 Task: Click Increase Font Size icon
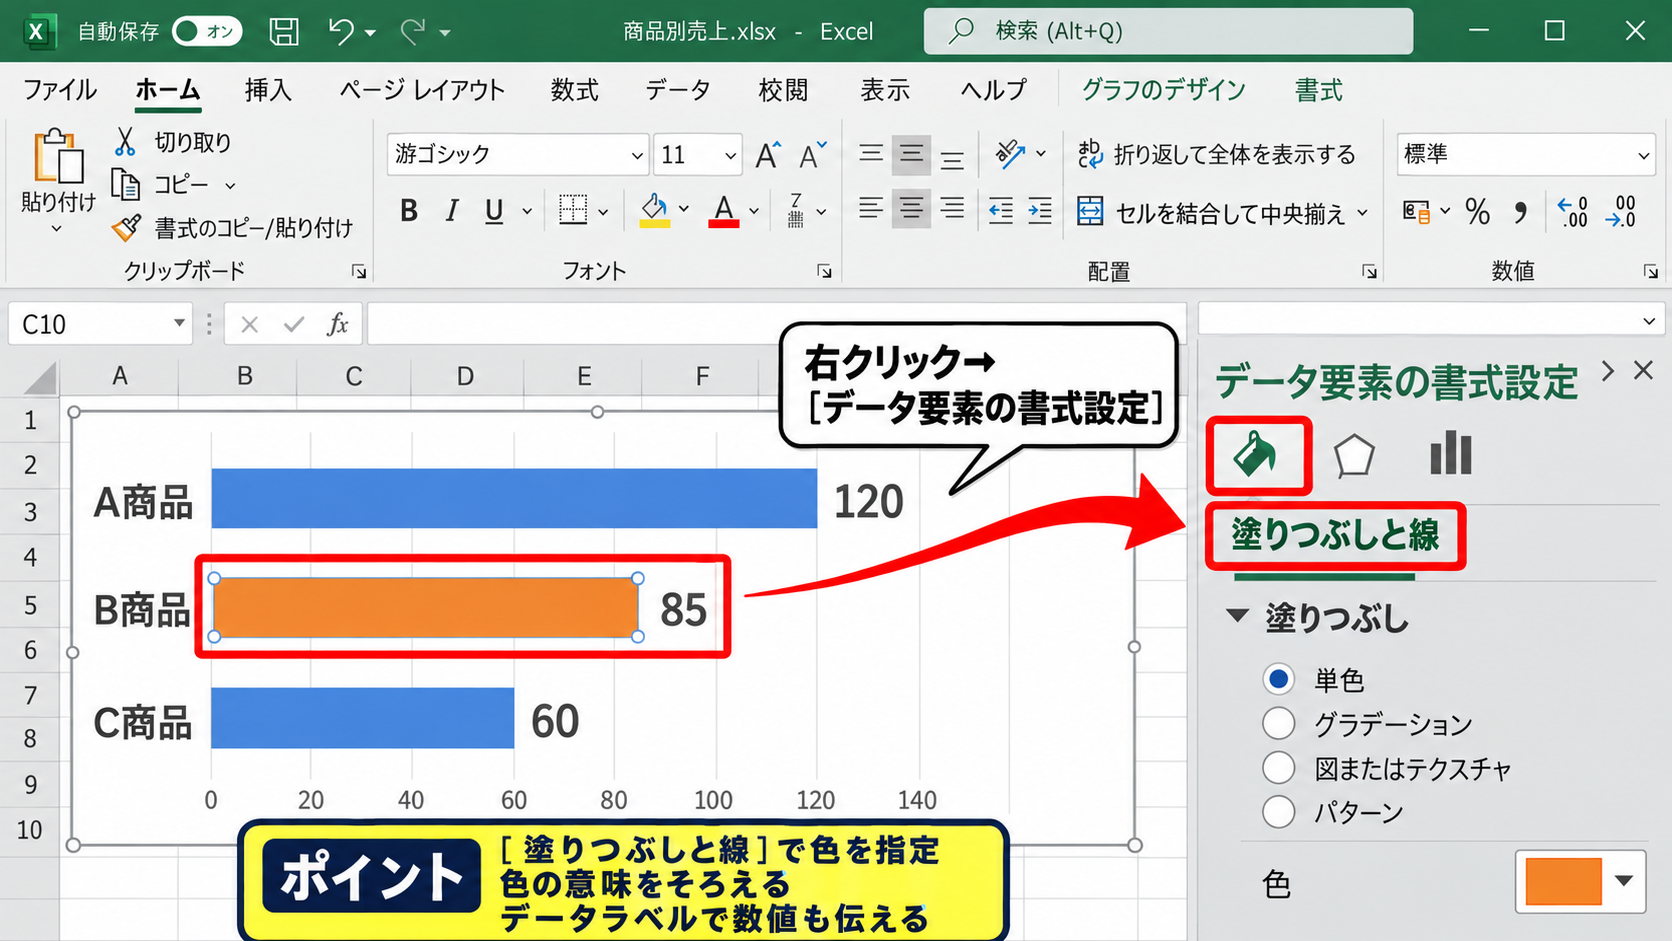click(x=768, y=155)
